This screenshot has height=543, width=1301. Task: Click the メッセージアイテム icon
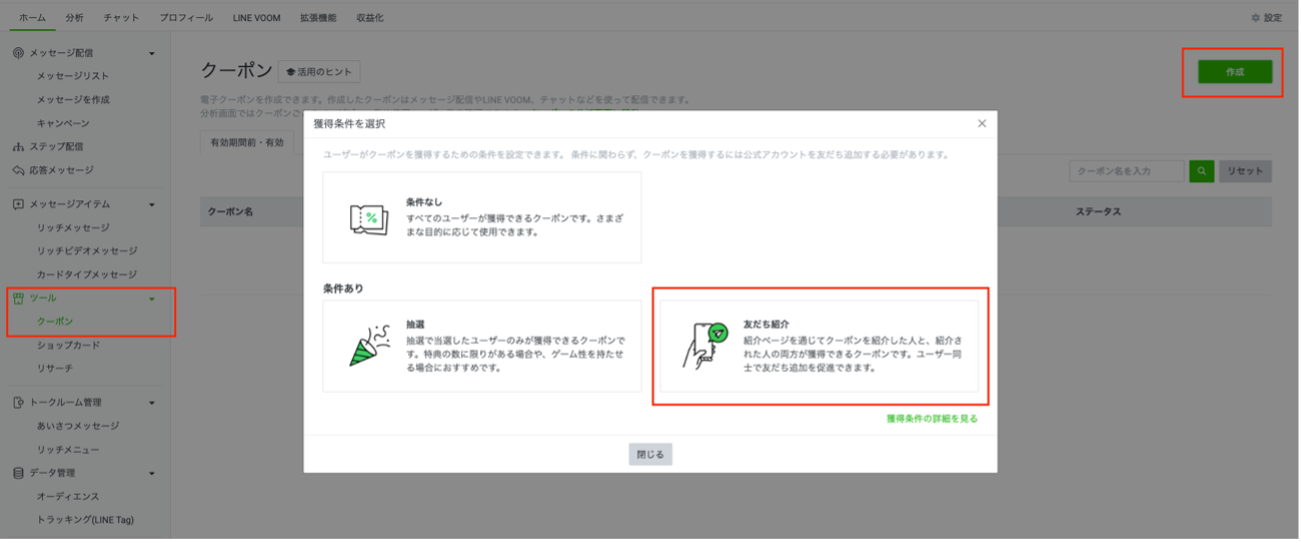tap(18, 204)
